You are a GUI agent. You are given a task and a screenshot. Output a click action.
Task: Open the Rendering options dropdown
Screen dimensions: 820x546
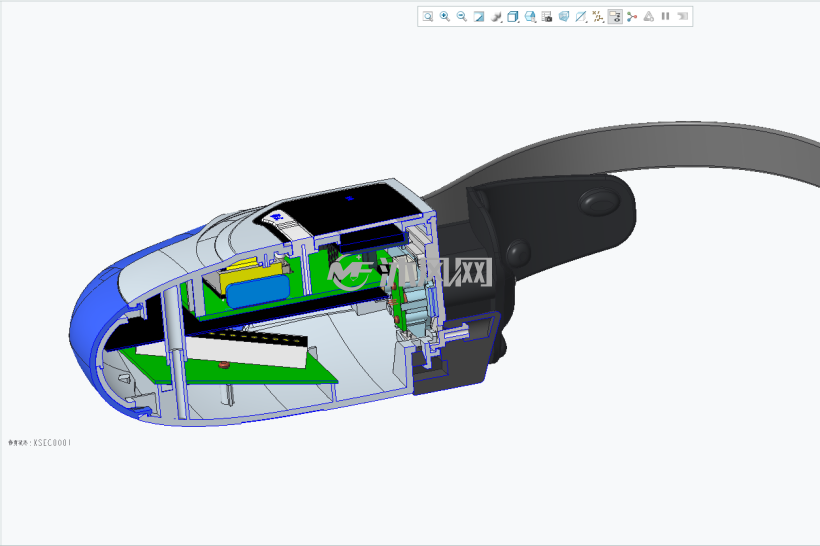click(x=496, y=17)
